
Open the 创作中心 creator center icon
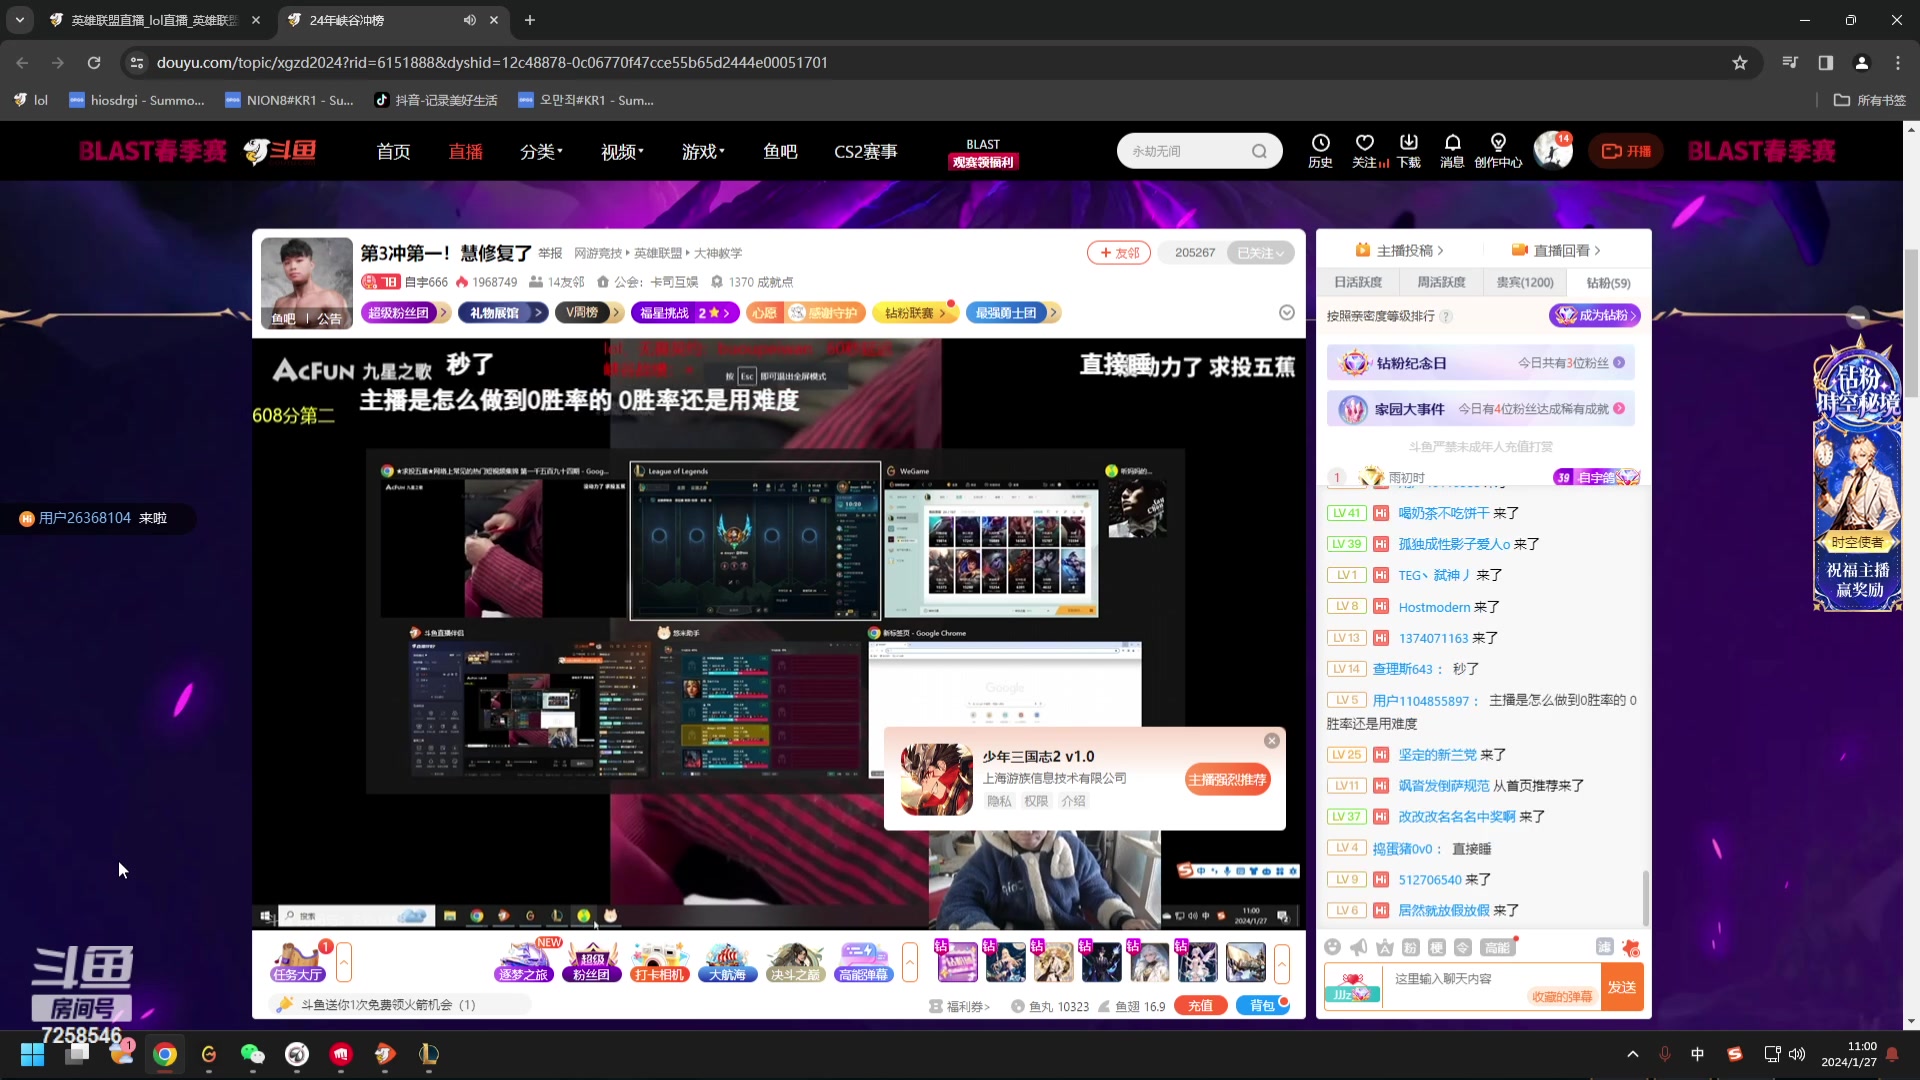pos(1498,150)
